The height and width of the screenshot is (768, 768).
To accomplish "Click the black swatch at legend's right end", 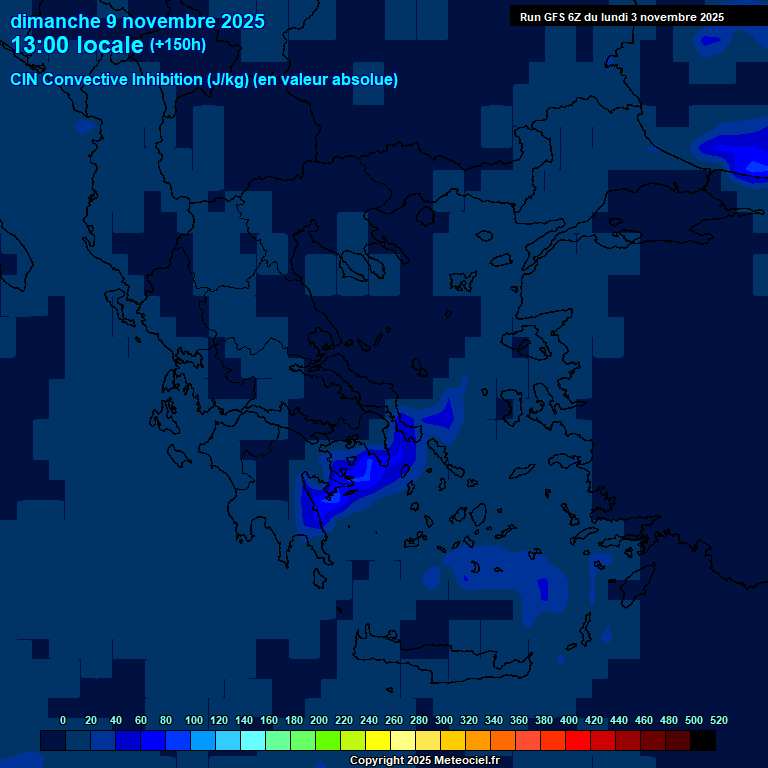I will (x=703, y=741).
